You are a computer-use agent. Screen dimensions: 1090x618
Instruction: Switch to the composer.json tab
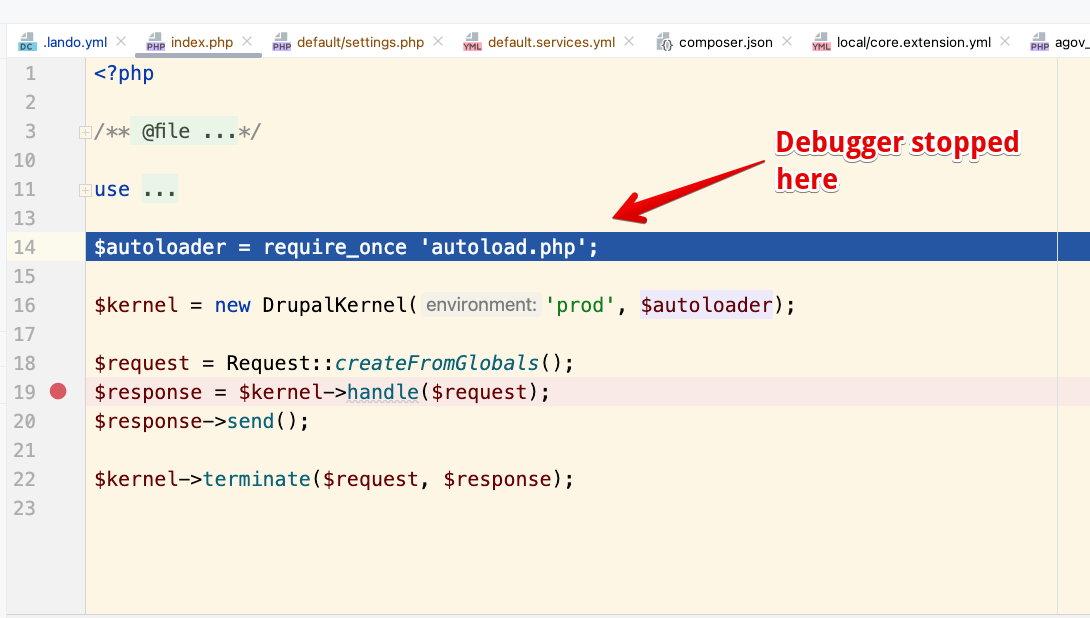(726, 42)
